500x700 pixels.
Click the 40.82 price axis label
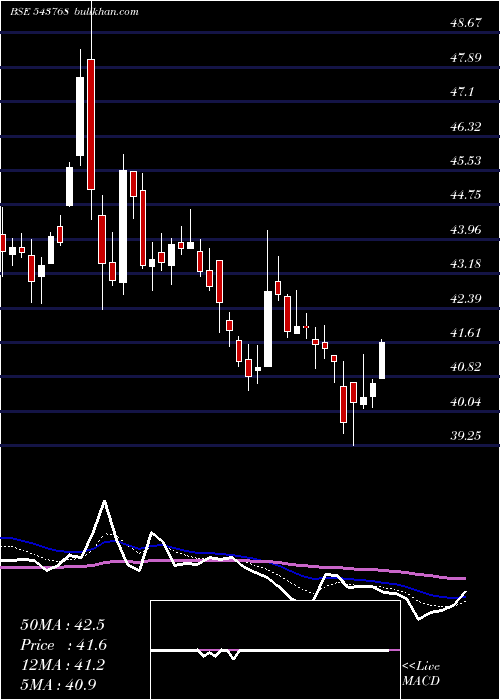[466, 368]
